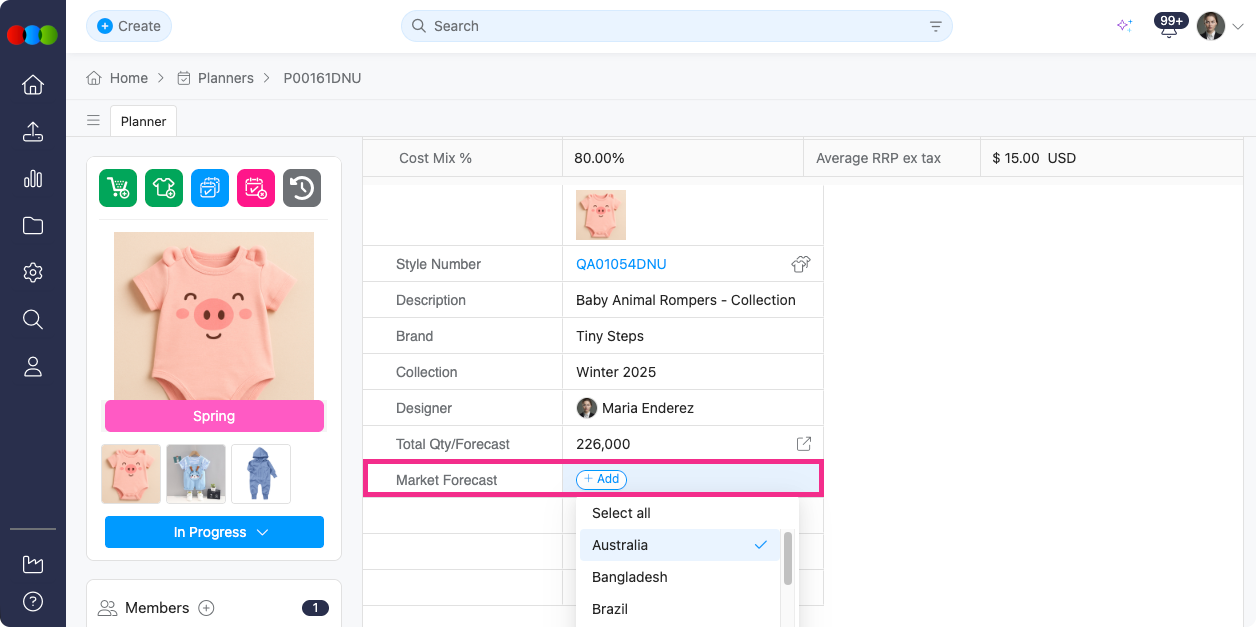Click the green shopping cart add icon

click(118, 188)
